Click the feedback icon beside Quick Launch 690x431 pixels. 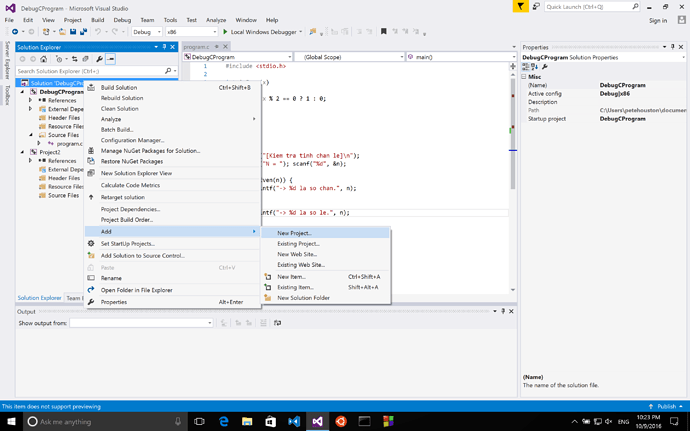coord(536,7)
